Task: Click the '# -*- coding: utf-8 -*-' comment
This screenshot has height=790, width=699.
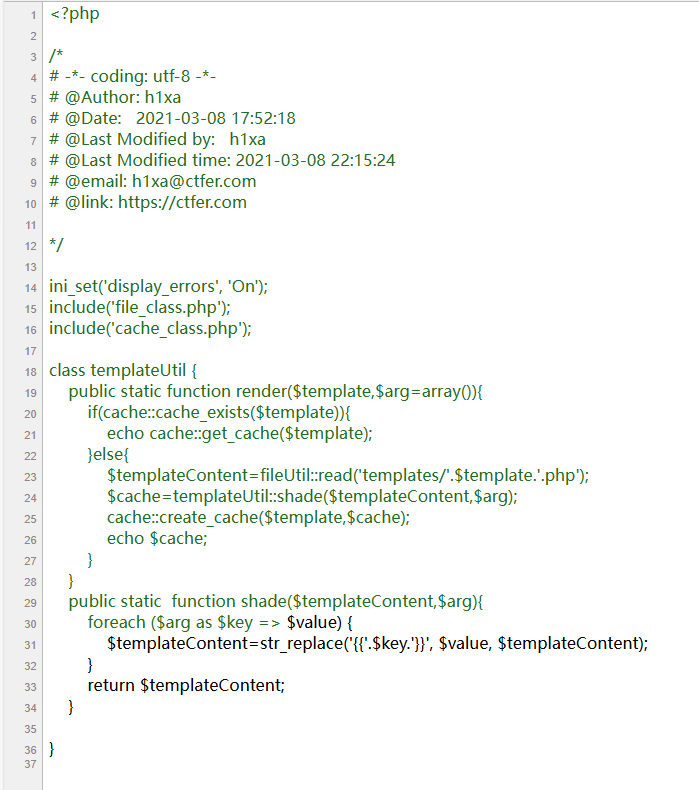Action: 133,77
